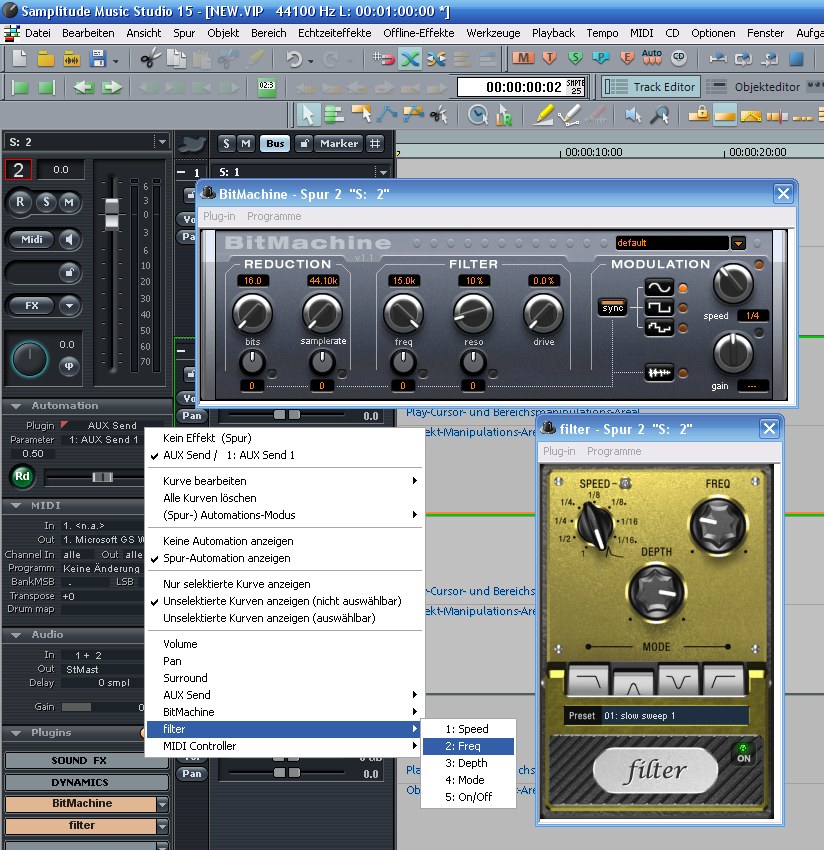Click the 00:00:00:02 time position display
The image size is (824, 850).
[x=523, y=87]
